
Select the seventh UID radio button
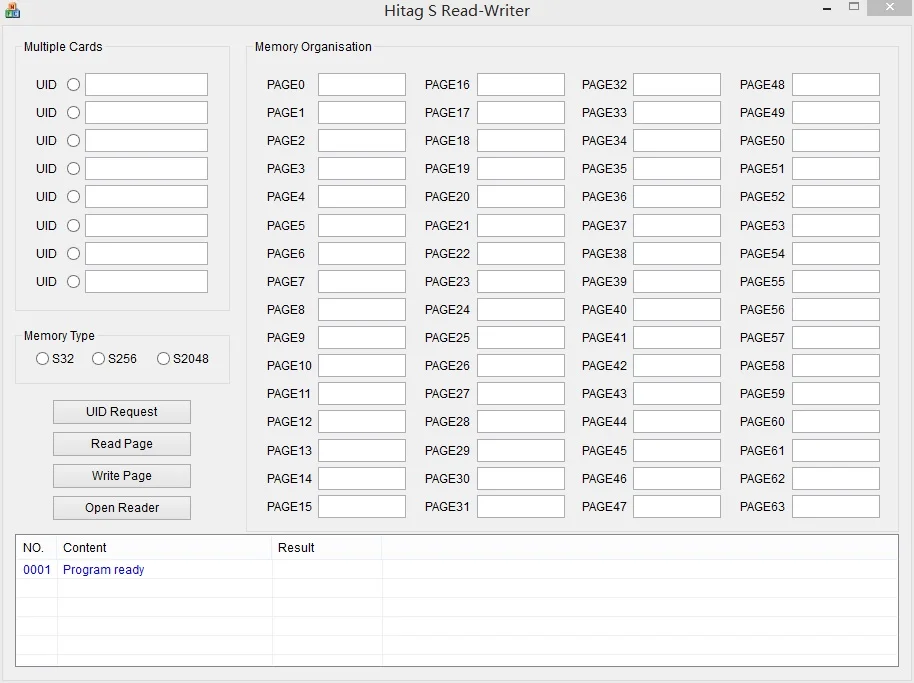(73, 254)
